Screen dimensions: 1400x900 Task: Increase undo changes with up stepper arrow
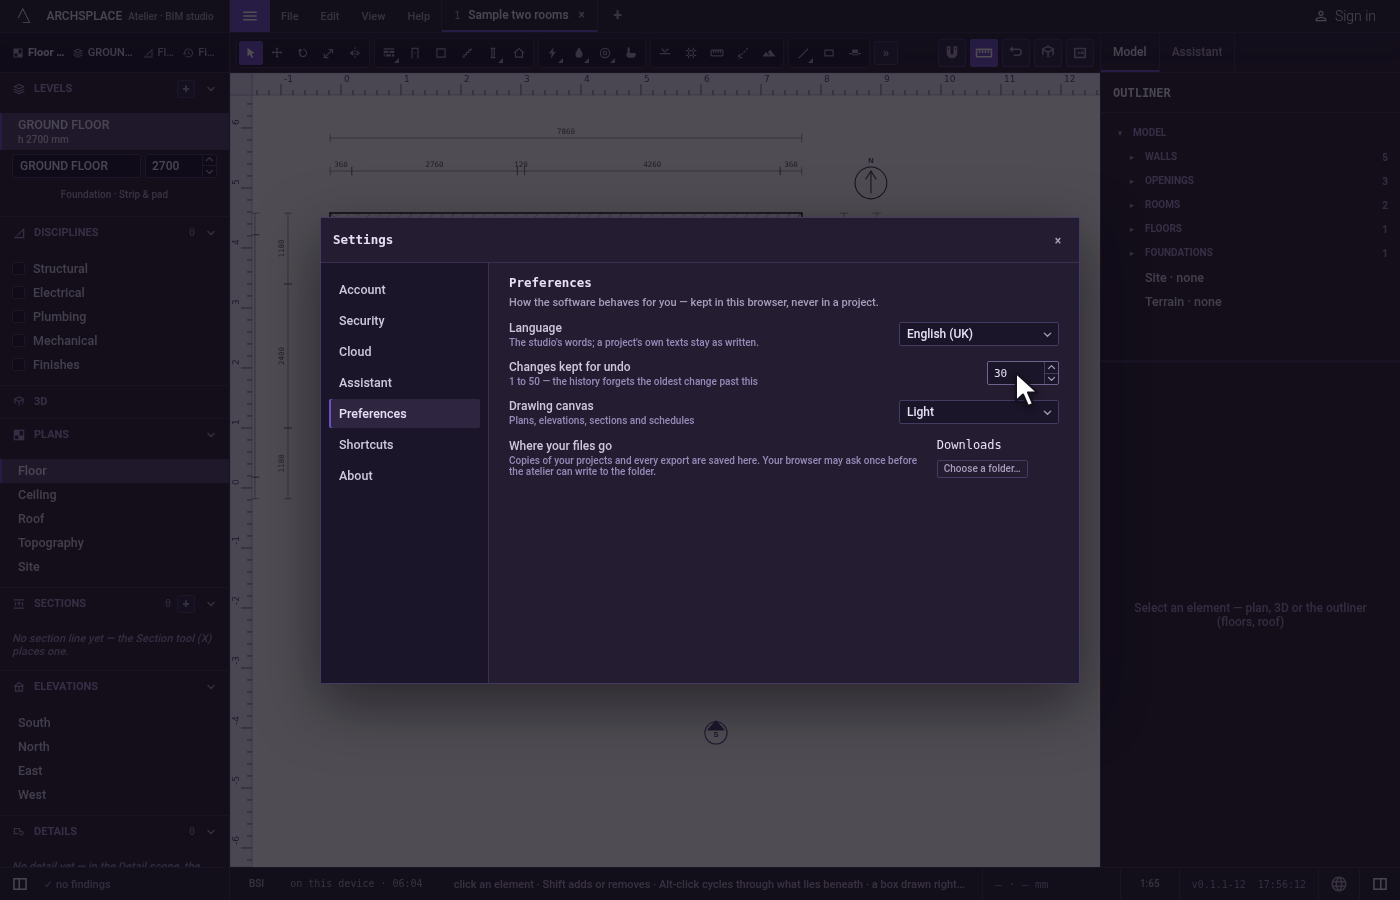(1051, 367)
